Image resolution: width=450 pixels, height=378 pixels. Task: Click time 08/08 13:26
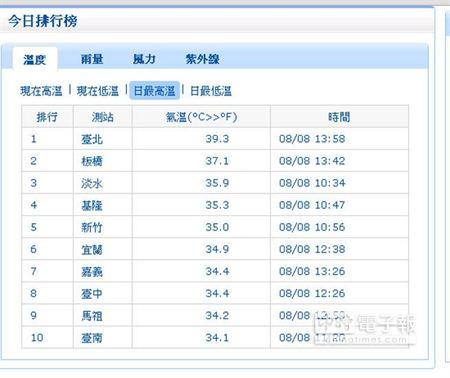(312, 271)
